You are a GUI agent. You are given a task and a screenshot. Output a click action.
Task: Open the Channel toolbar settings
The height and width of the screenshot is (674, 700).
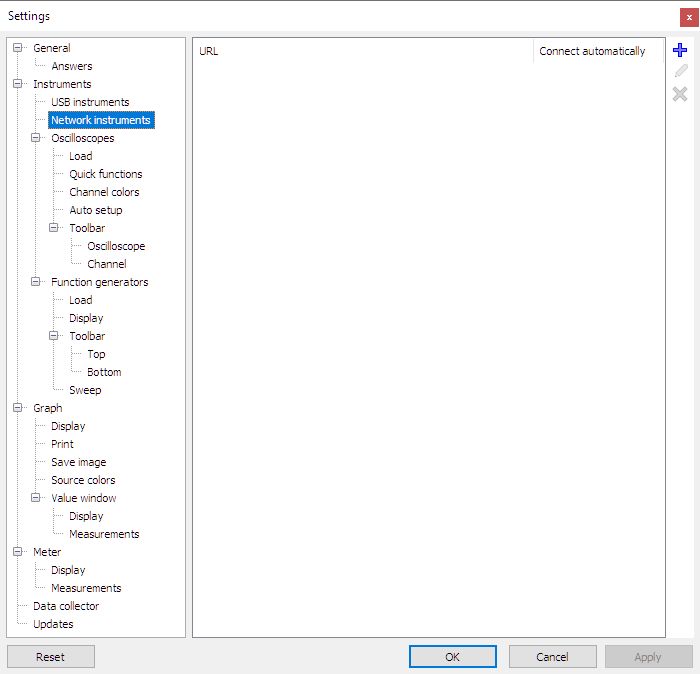[107, 264]
